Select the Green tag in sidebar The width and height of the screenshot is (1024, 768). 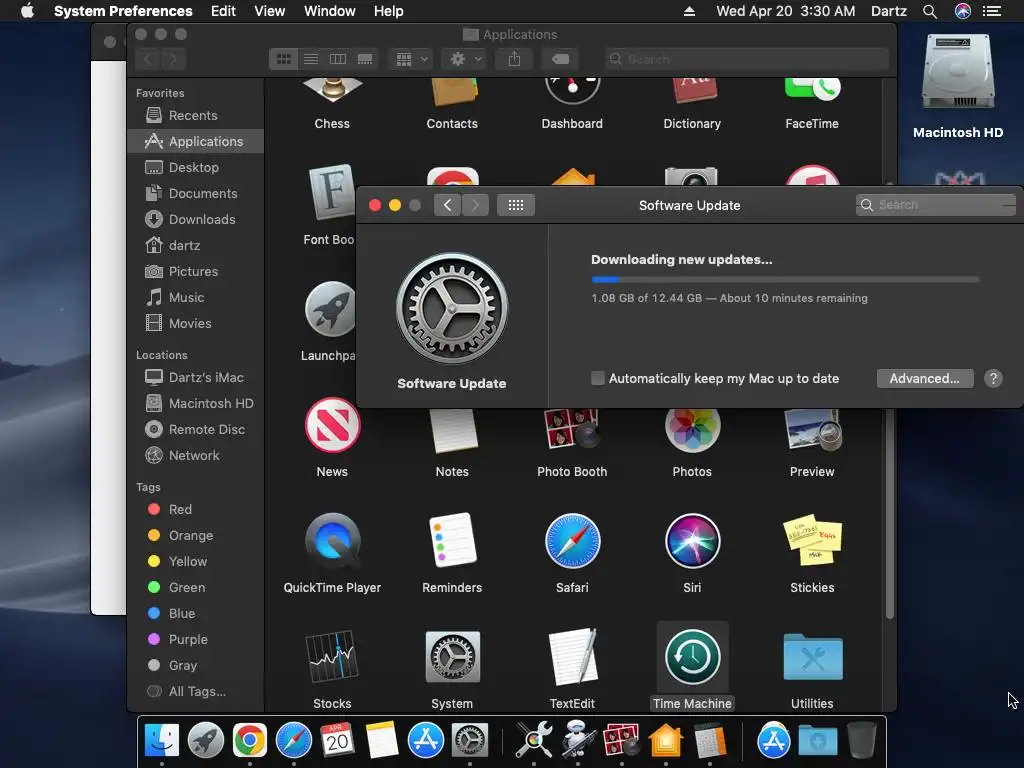click(x=187, y=587)
